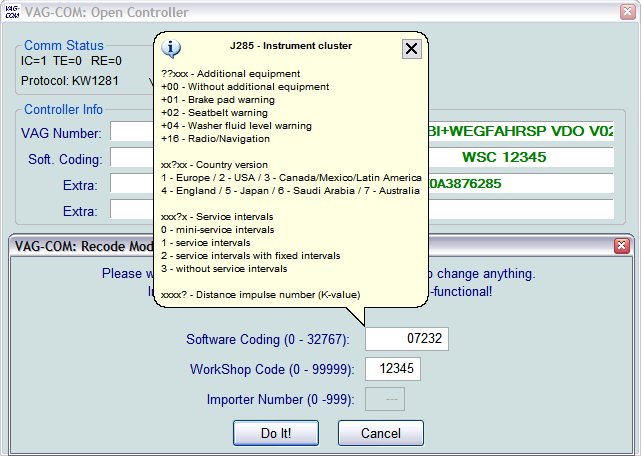Click the 'xx?xx - Country version' line
This screenshot has width=642, height=457.
click(214, 165)
